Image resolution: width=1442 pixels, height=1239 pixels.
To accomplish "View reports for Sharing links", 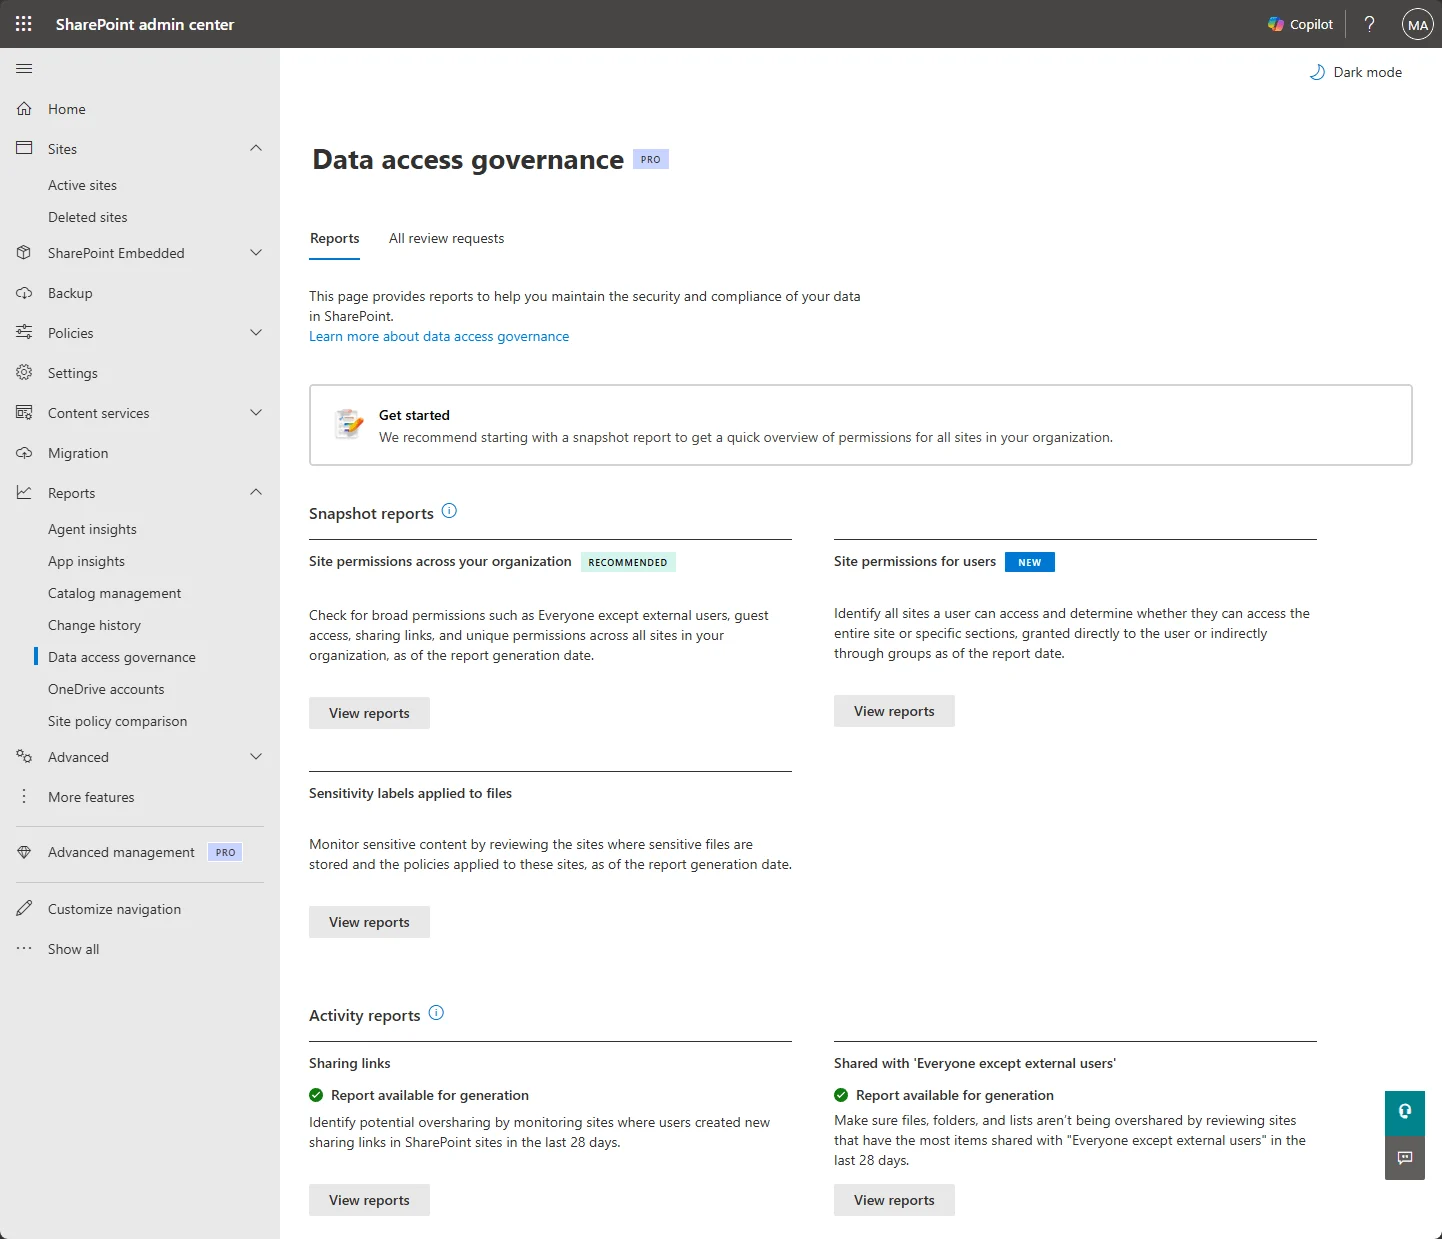I will click(x=369, y=1200).
